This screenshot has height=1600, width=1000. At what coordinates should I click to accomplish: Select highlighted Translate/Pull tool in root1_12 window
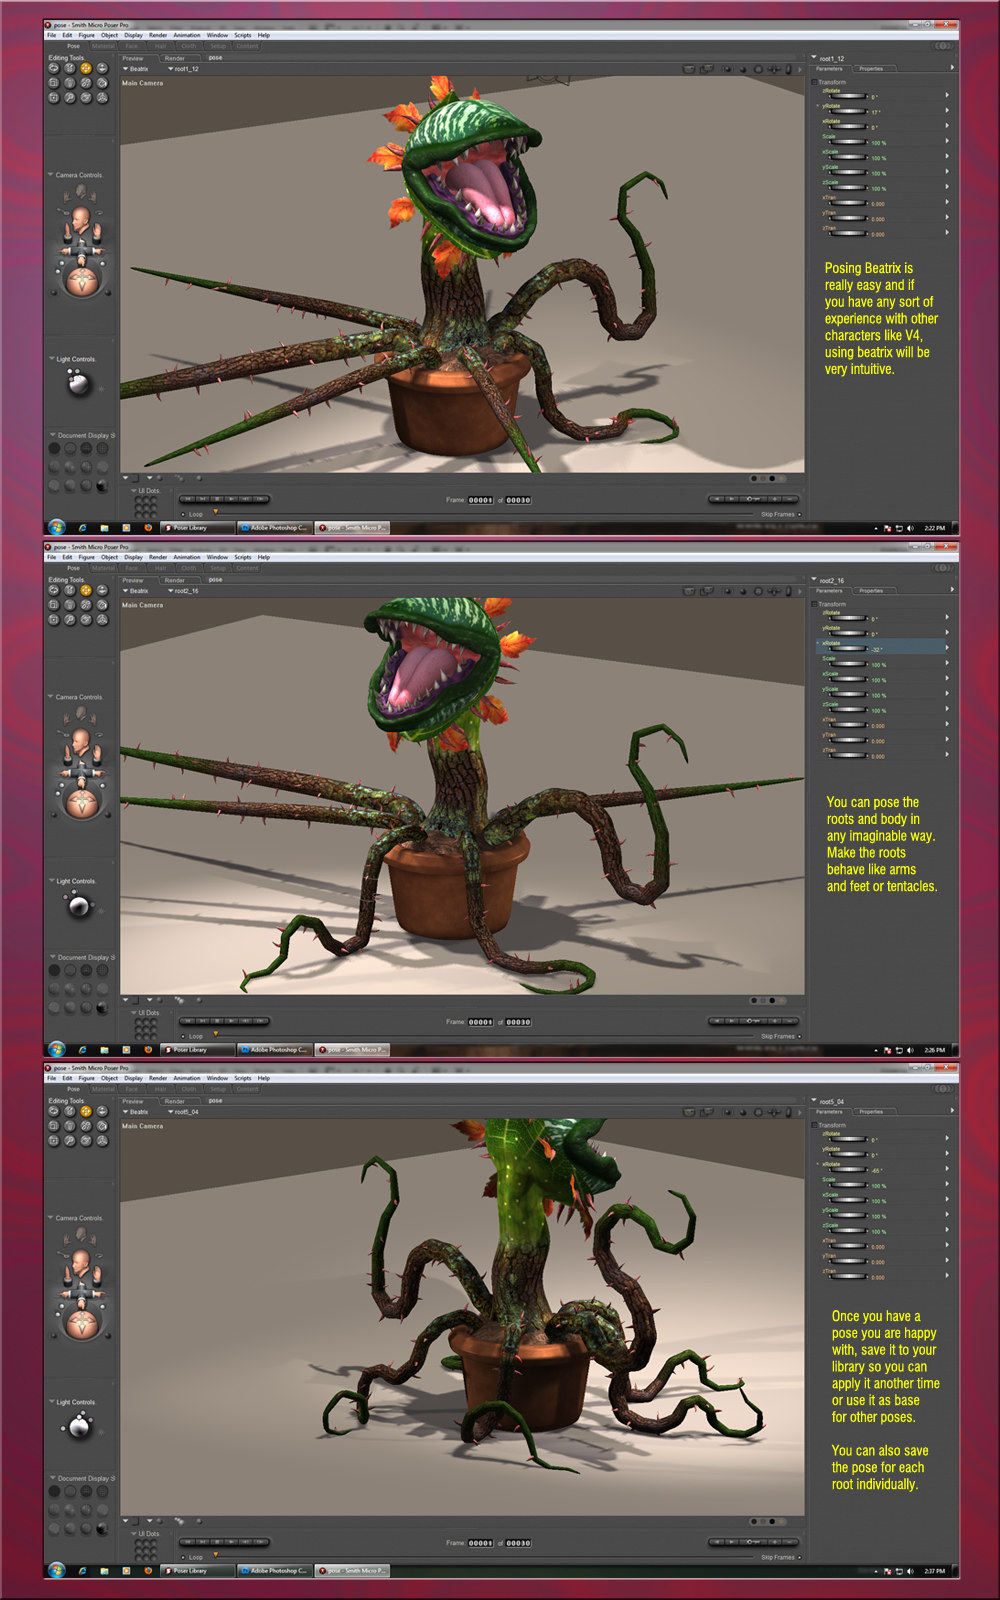(86, 69)
